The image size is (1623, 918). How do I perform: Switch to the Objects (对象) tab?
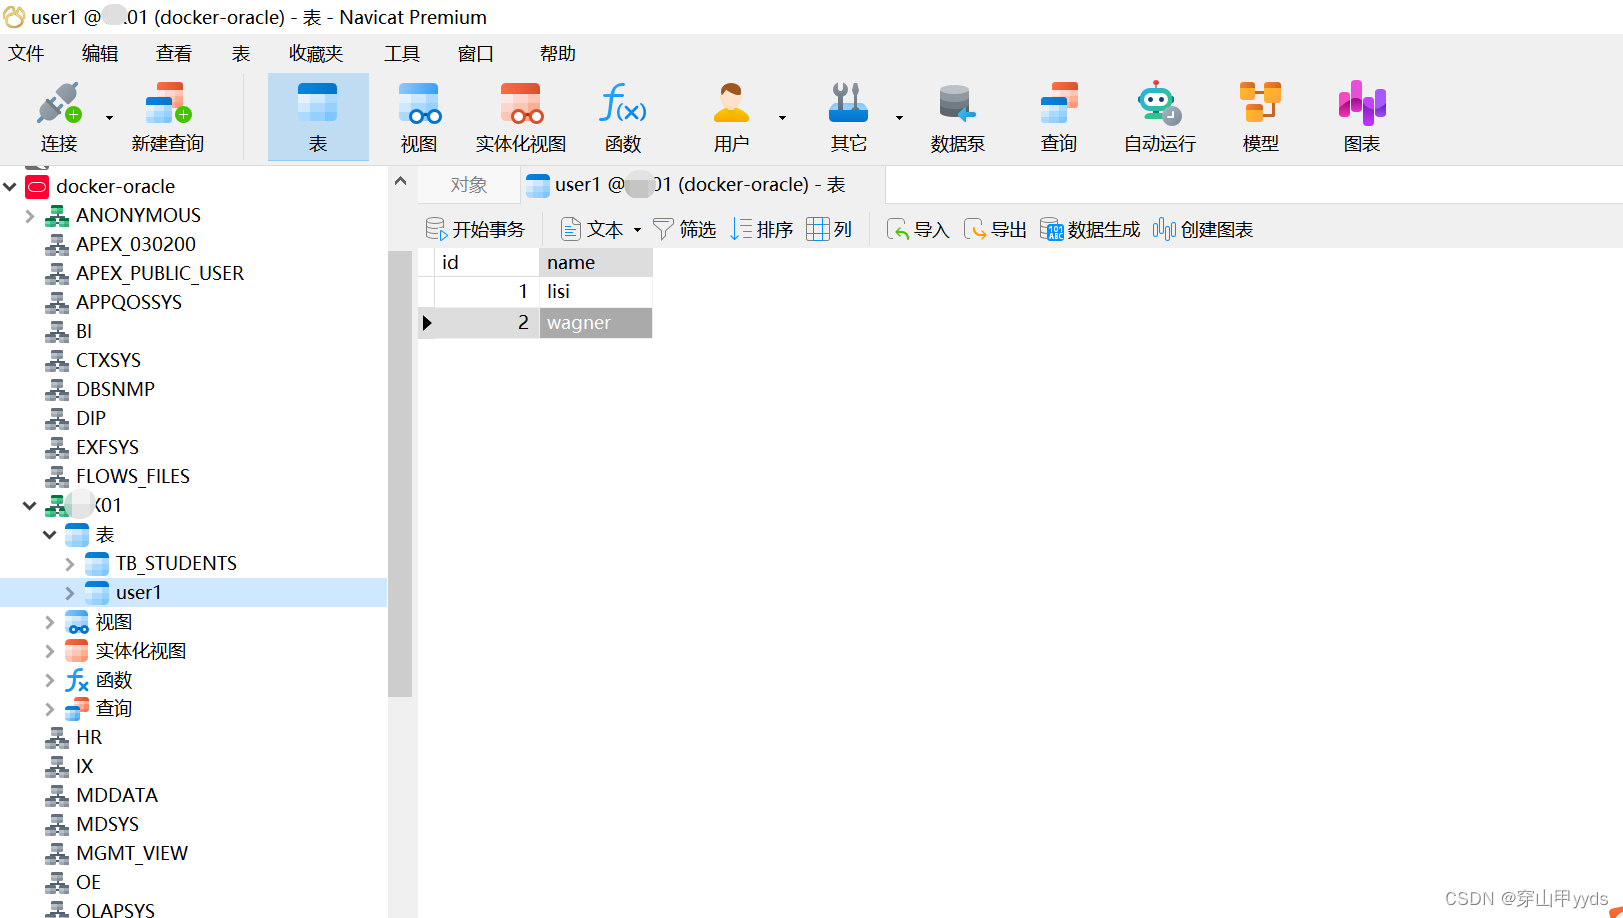(x=469, y=185)
